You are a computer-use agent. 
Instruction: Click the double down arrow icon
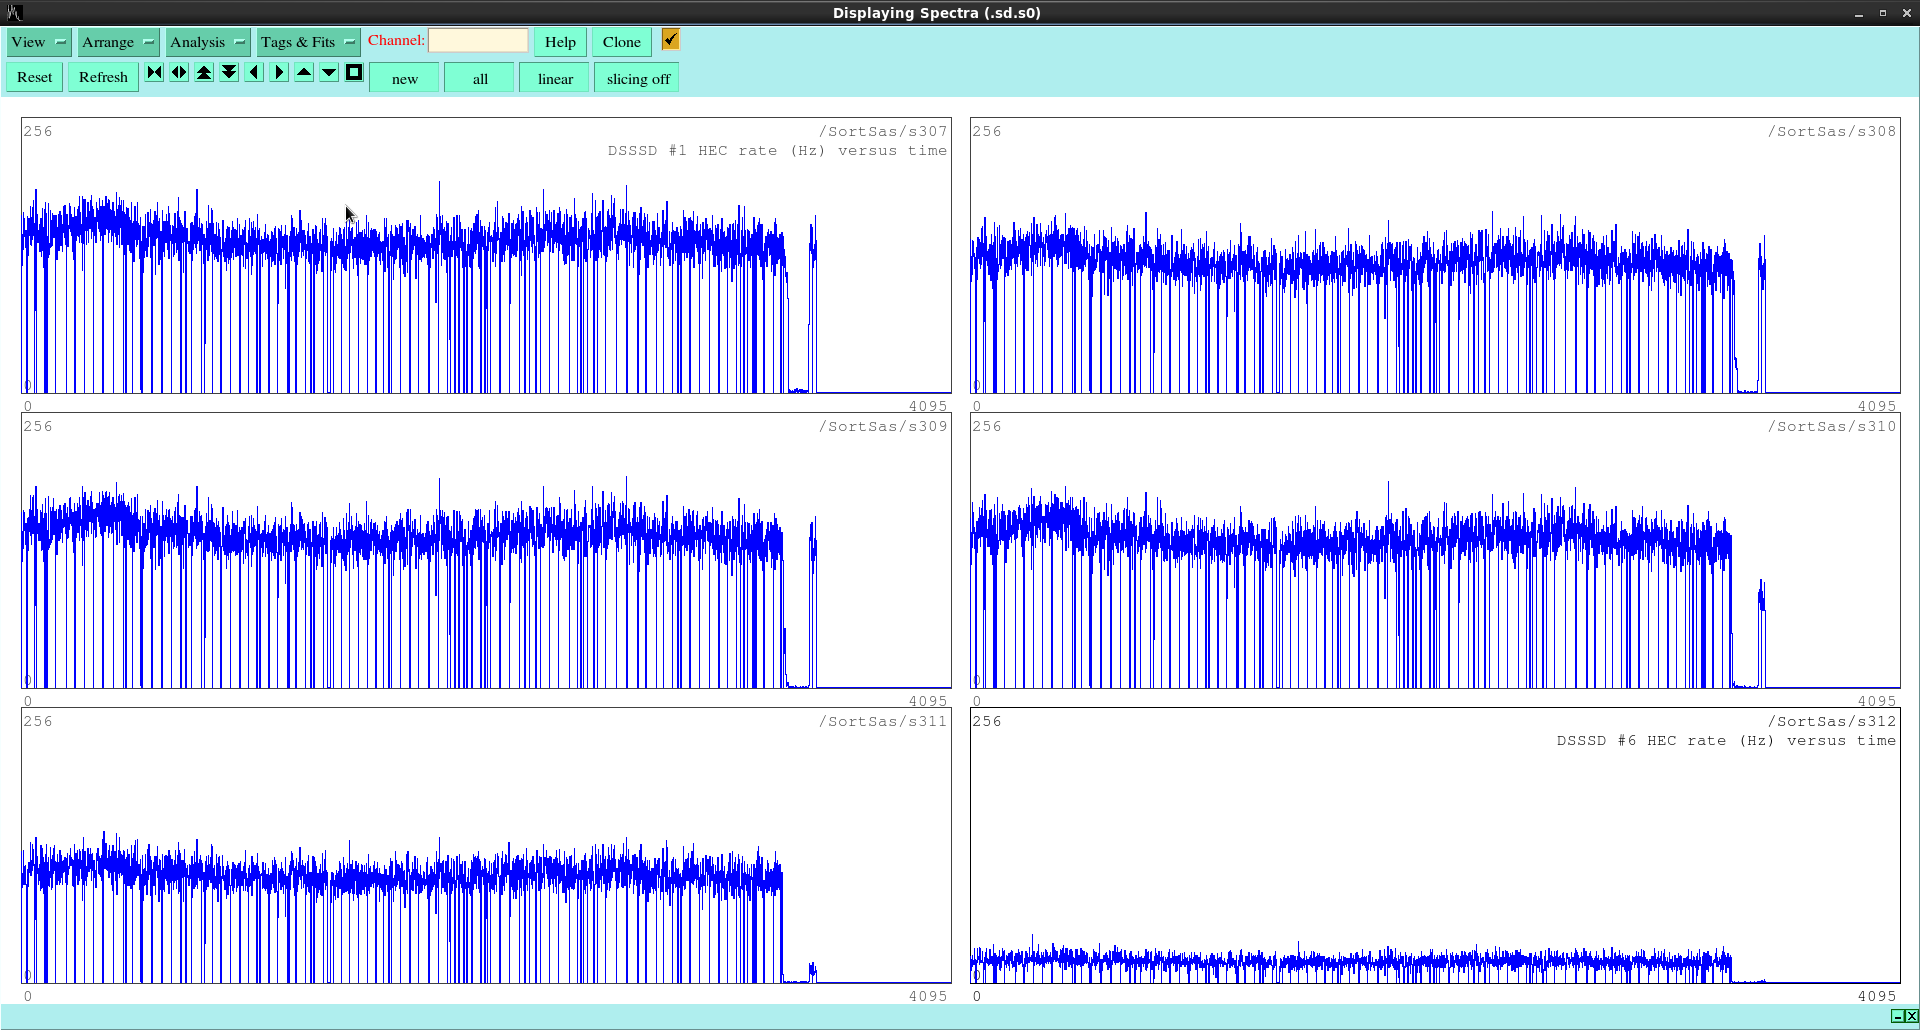coord(229,72)
